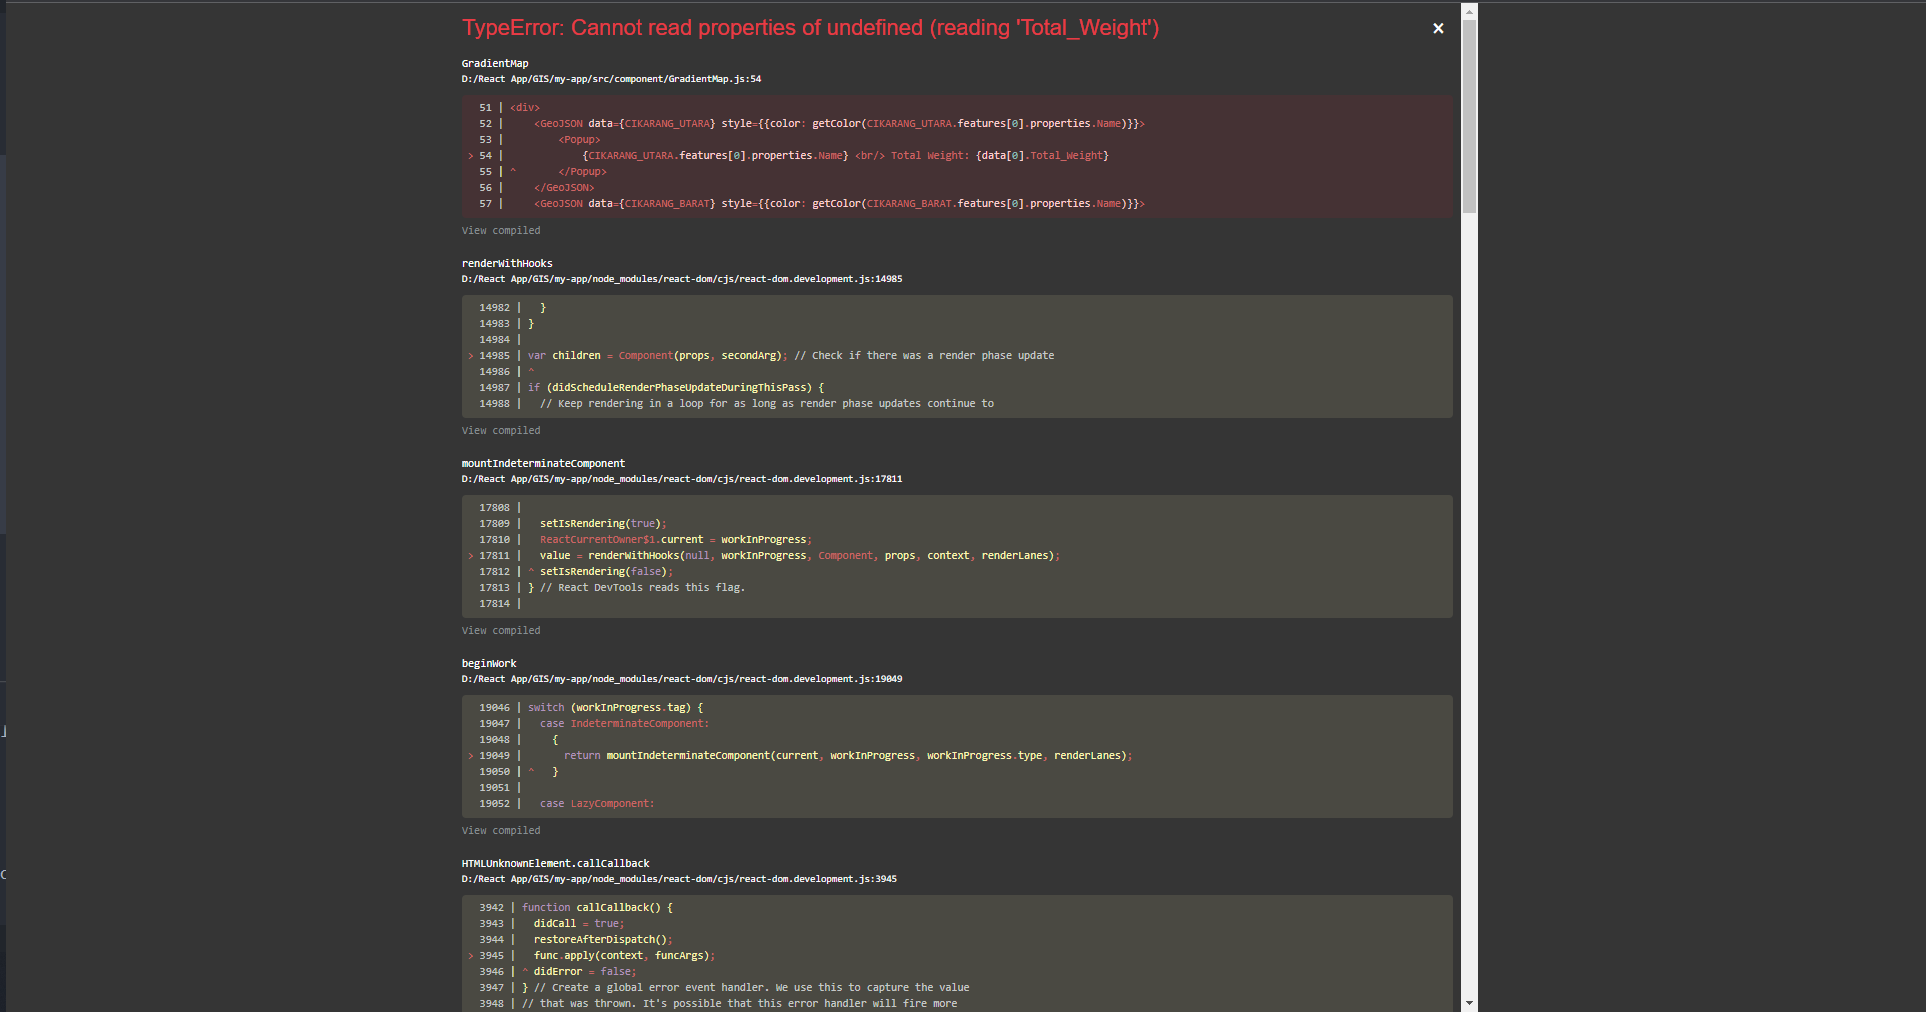1926x1012 pixels.
Task: Click the scrollbar down arrow
Action: pos(1469,1003)
